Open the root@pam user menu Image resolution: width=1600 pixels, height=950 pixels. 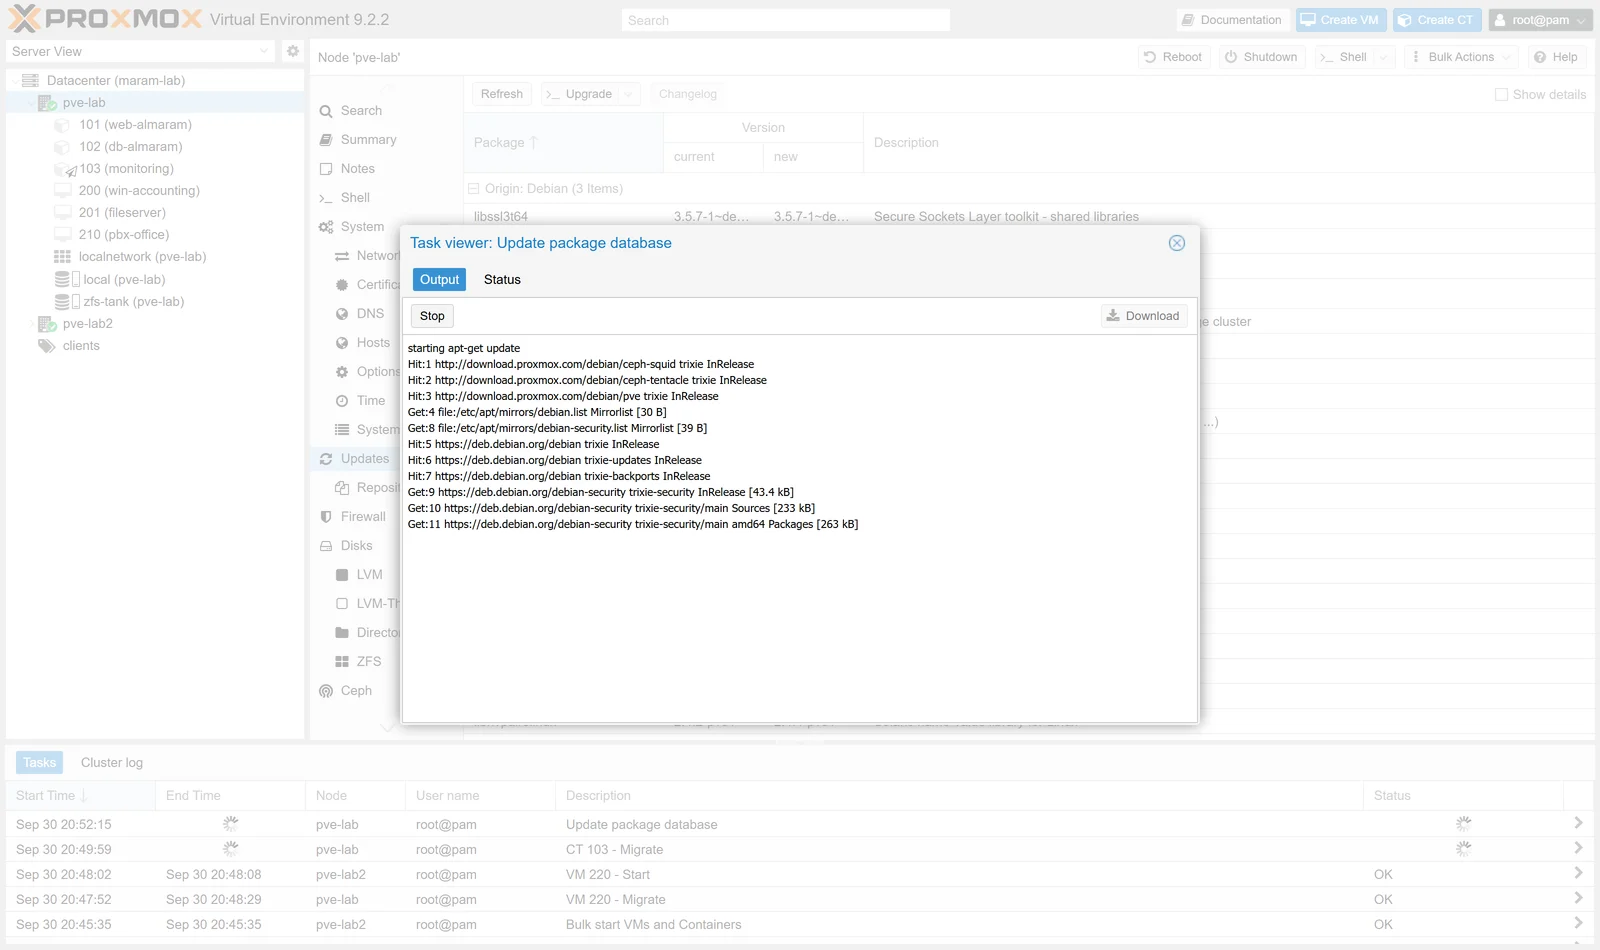pyautogui.click(x=1540, y=20)
